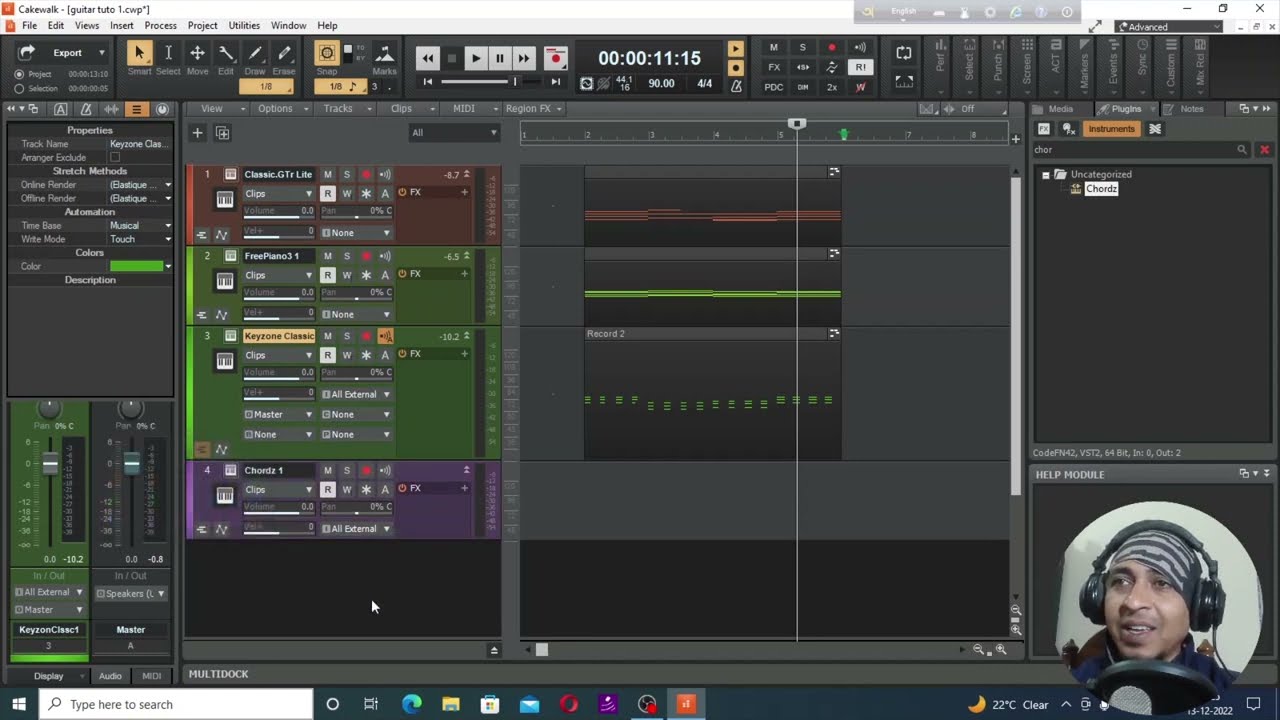This screenshot has height=720, width=1280.
Task: Open the Export dropdown arrow
Action: click(x=101, y=53)
